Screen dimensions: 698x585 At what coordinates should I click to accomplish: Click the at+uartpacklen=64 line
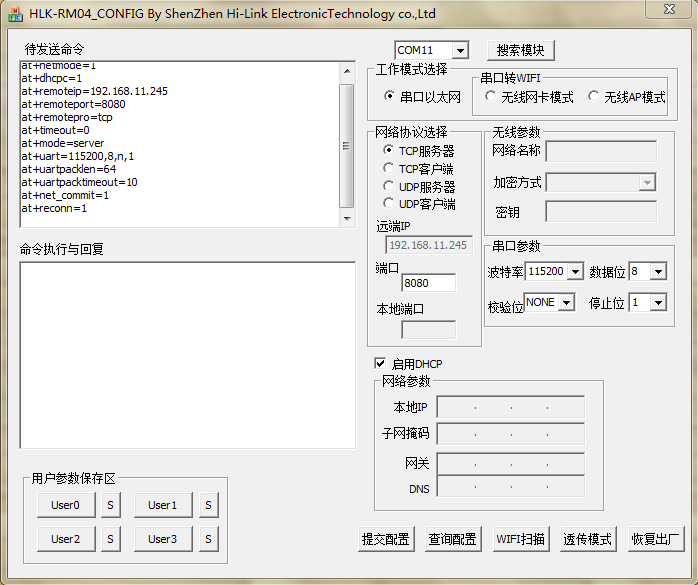click(x=69, y=169)
